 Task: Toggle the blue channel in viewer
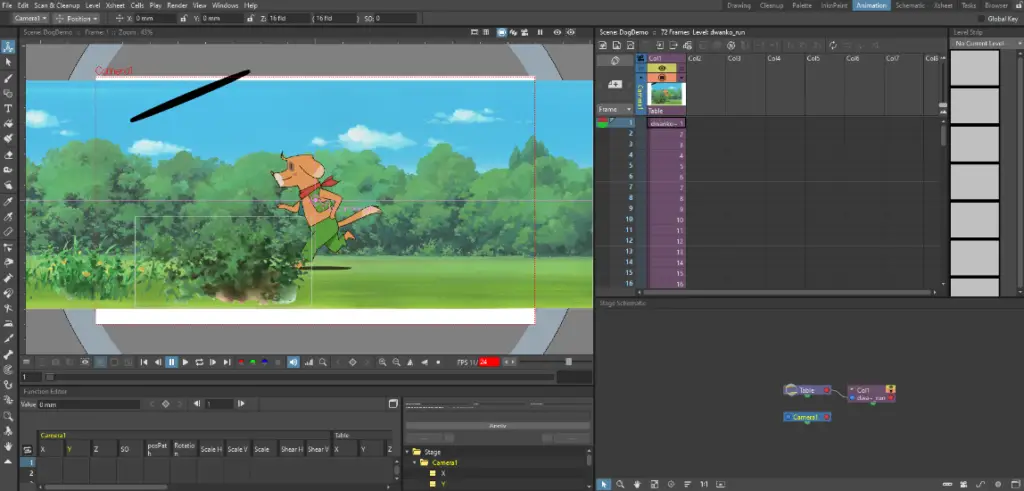pyautogui.click(x=264, y=362)
